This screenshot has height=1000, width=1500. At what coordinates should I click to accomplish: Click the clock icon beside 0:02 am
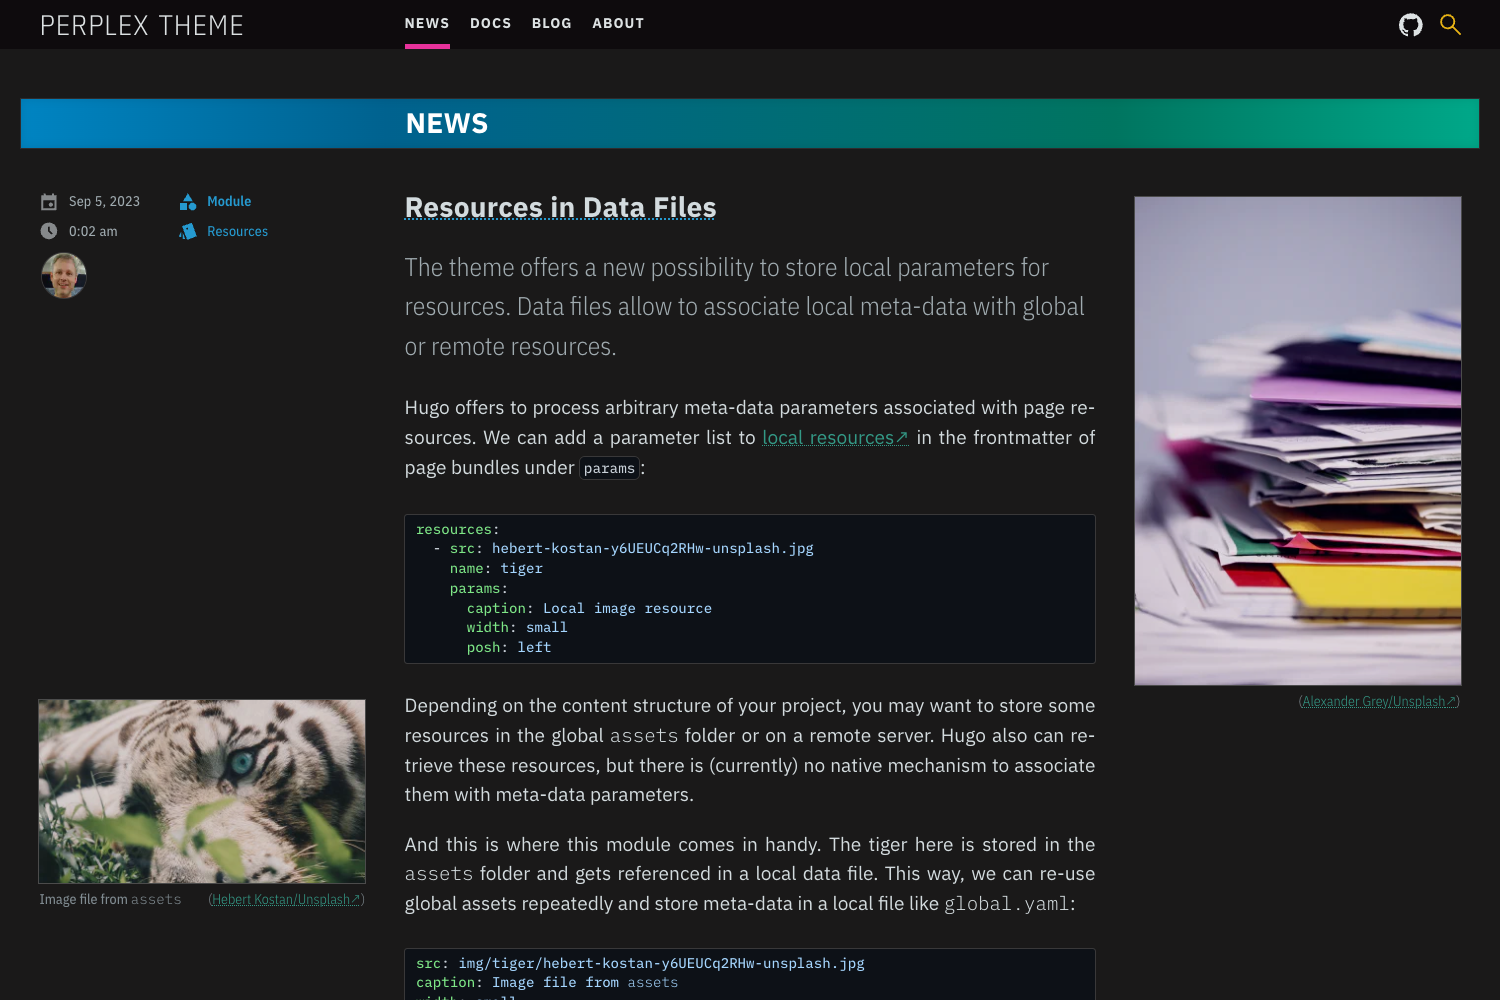(49, 230)
